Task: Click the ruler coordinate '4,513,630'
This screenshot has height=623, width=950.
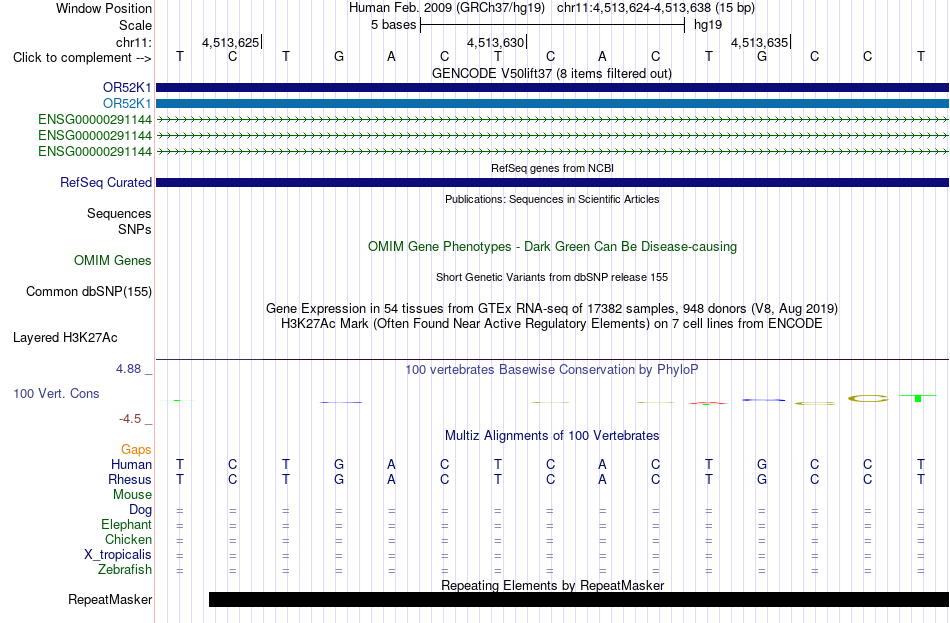Action: [495, 42]
